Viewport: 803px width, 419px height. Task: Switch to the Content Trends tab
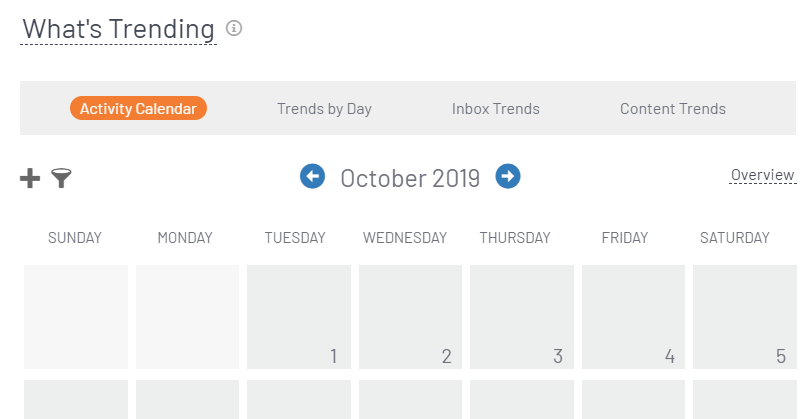tap(672, 109)
